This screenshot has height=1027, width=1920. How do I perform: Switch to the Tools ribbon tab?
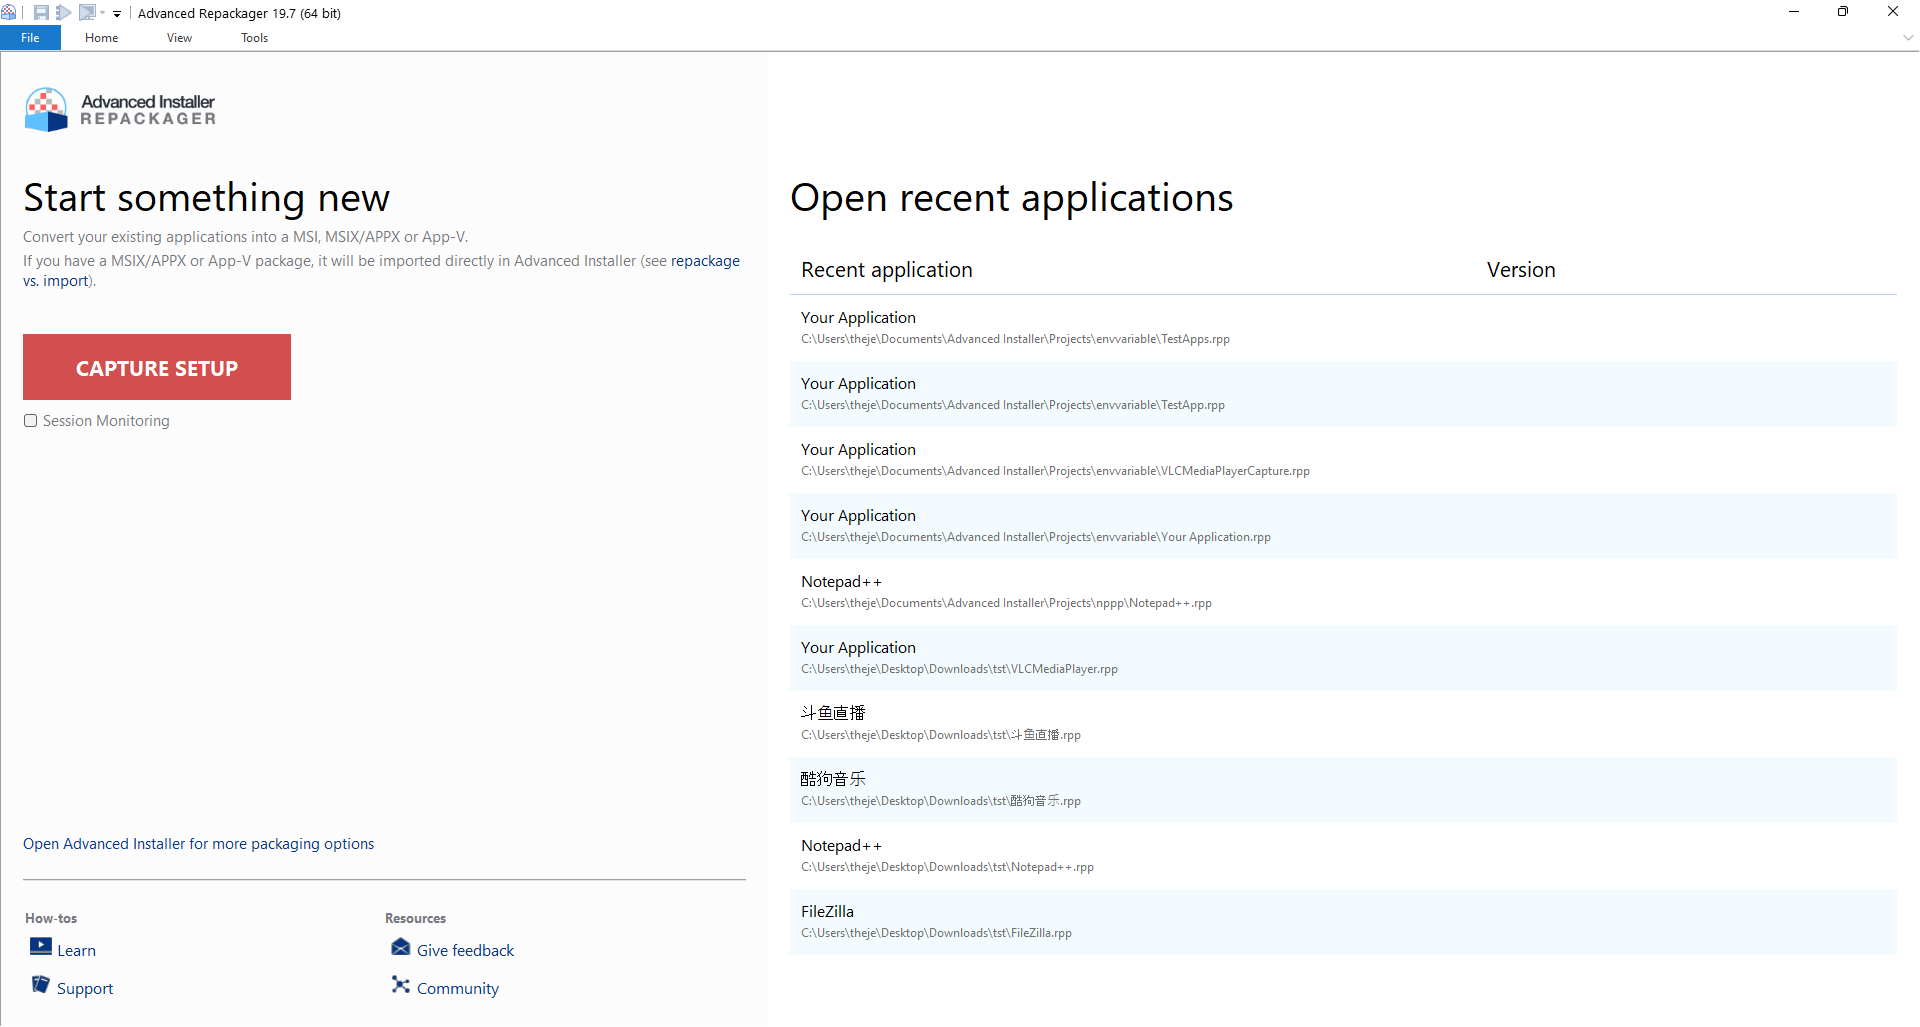point(254,38)
